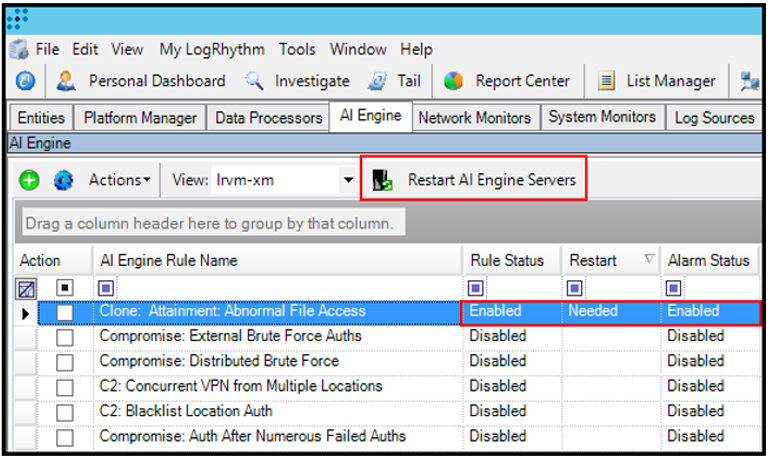This screenshot has height=460, width=769.
Task: Open the View dropdown arrow
Action: pyautogui.click(x=348, y=180)
